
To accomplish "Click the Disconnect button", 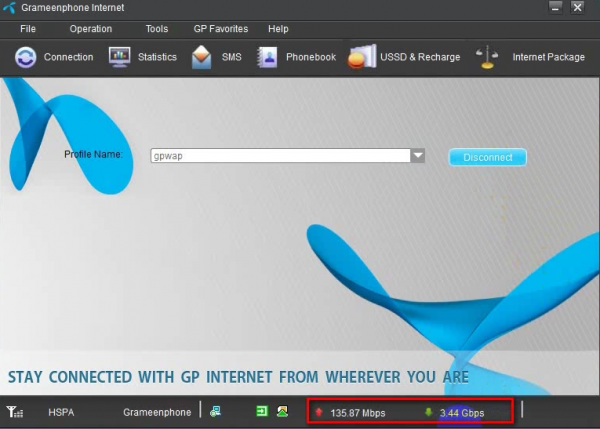I will click(x=488, y=157).
